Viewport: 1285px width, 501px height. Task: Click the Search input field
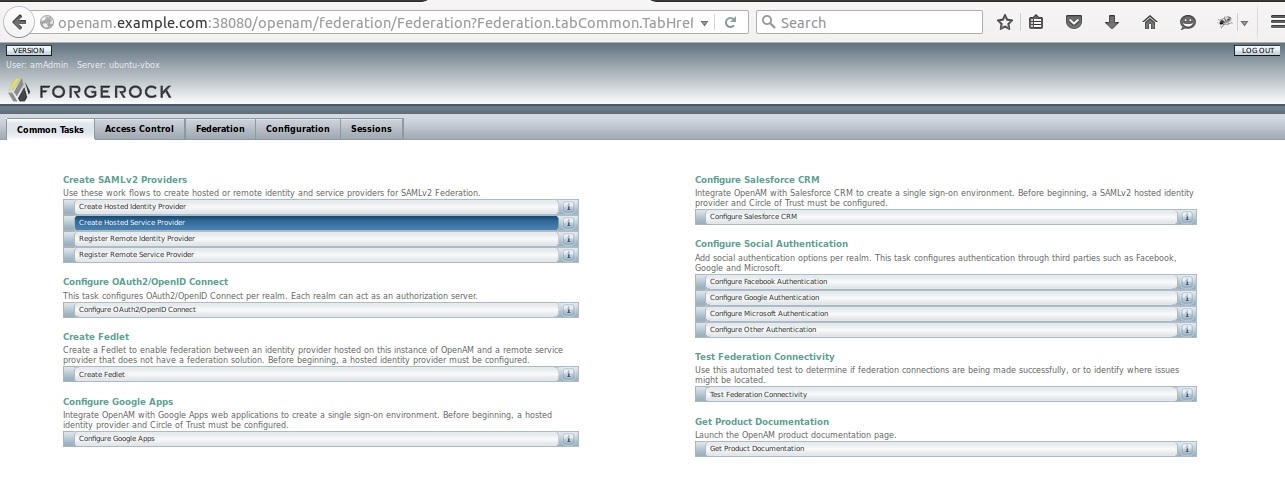coord(869,22)
